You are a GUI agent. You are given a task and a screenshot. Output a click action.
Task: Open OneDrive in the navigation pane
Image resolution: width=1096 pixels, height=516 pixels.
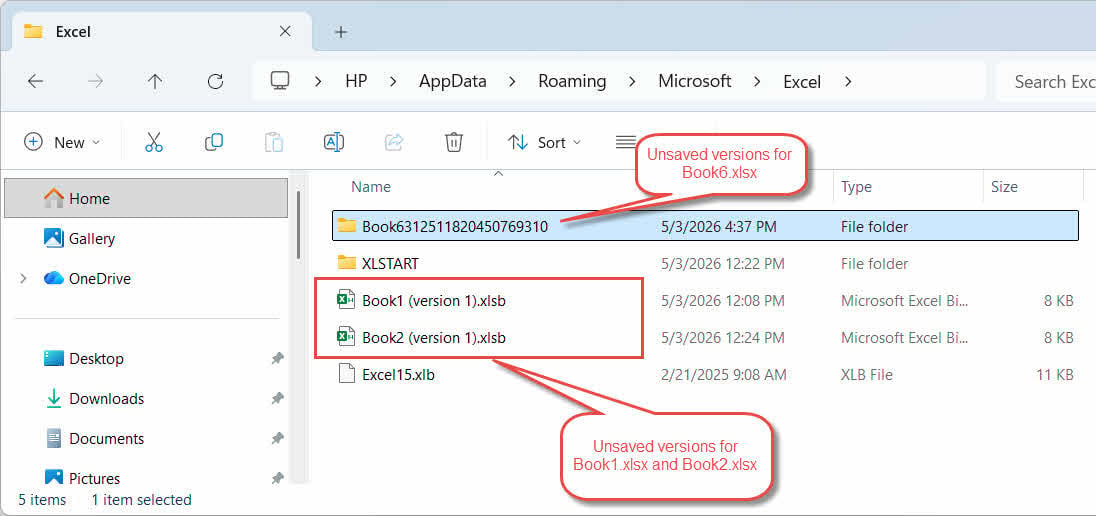(99, 278)
